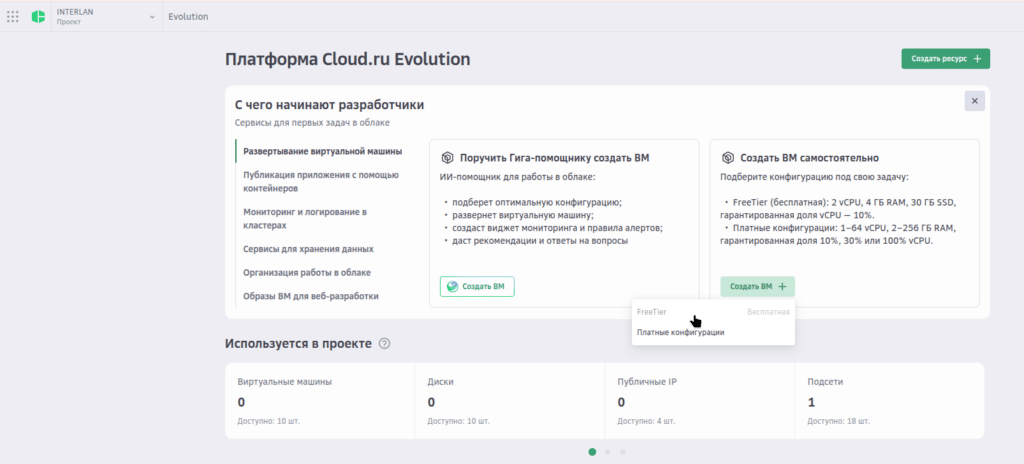Click the Сервисы для первых задач в облаке subtitle
This screenshot has height=464, width=1024.
tap(311, 122)
